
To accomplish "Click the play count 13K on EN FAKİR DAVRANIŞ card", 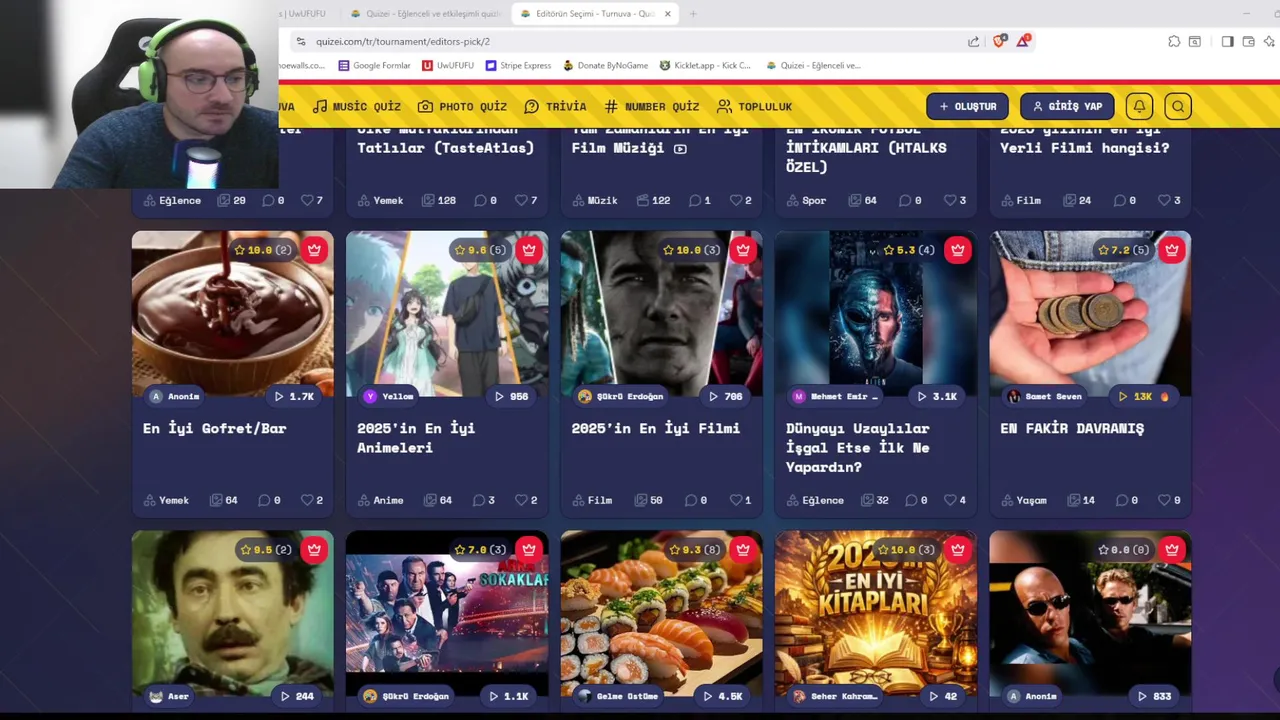I will pos(1143,396).
